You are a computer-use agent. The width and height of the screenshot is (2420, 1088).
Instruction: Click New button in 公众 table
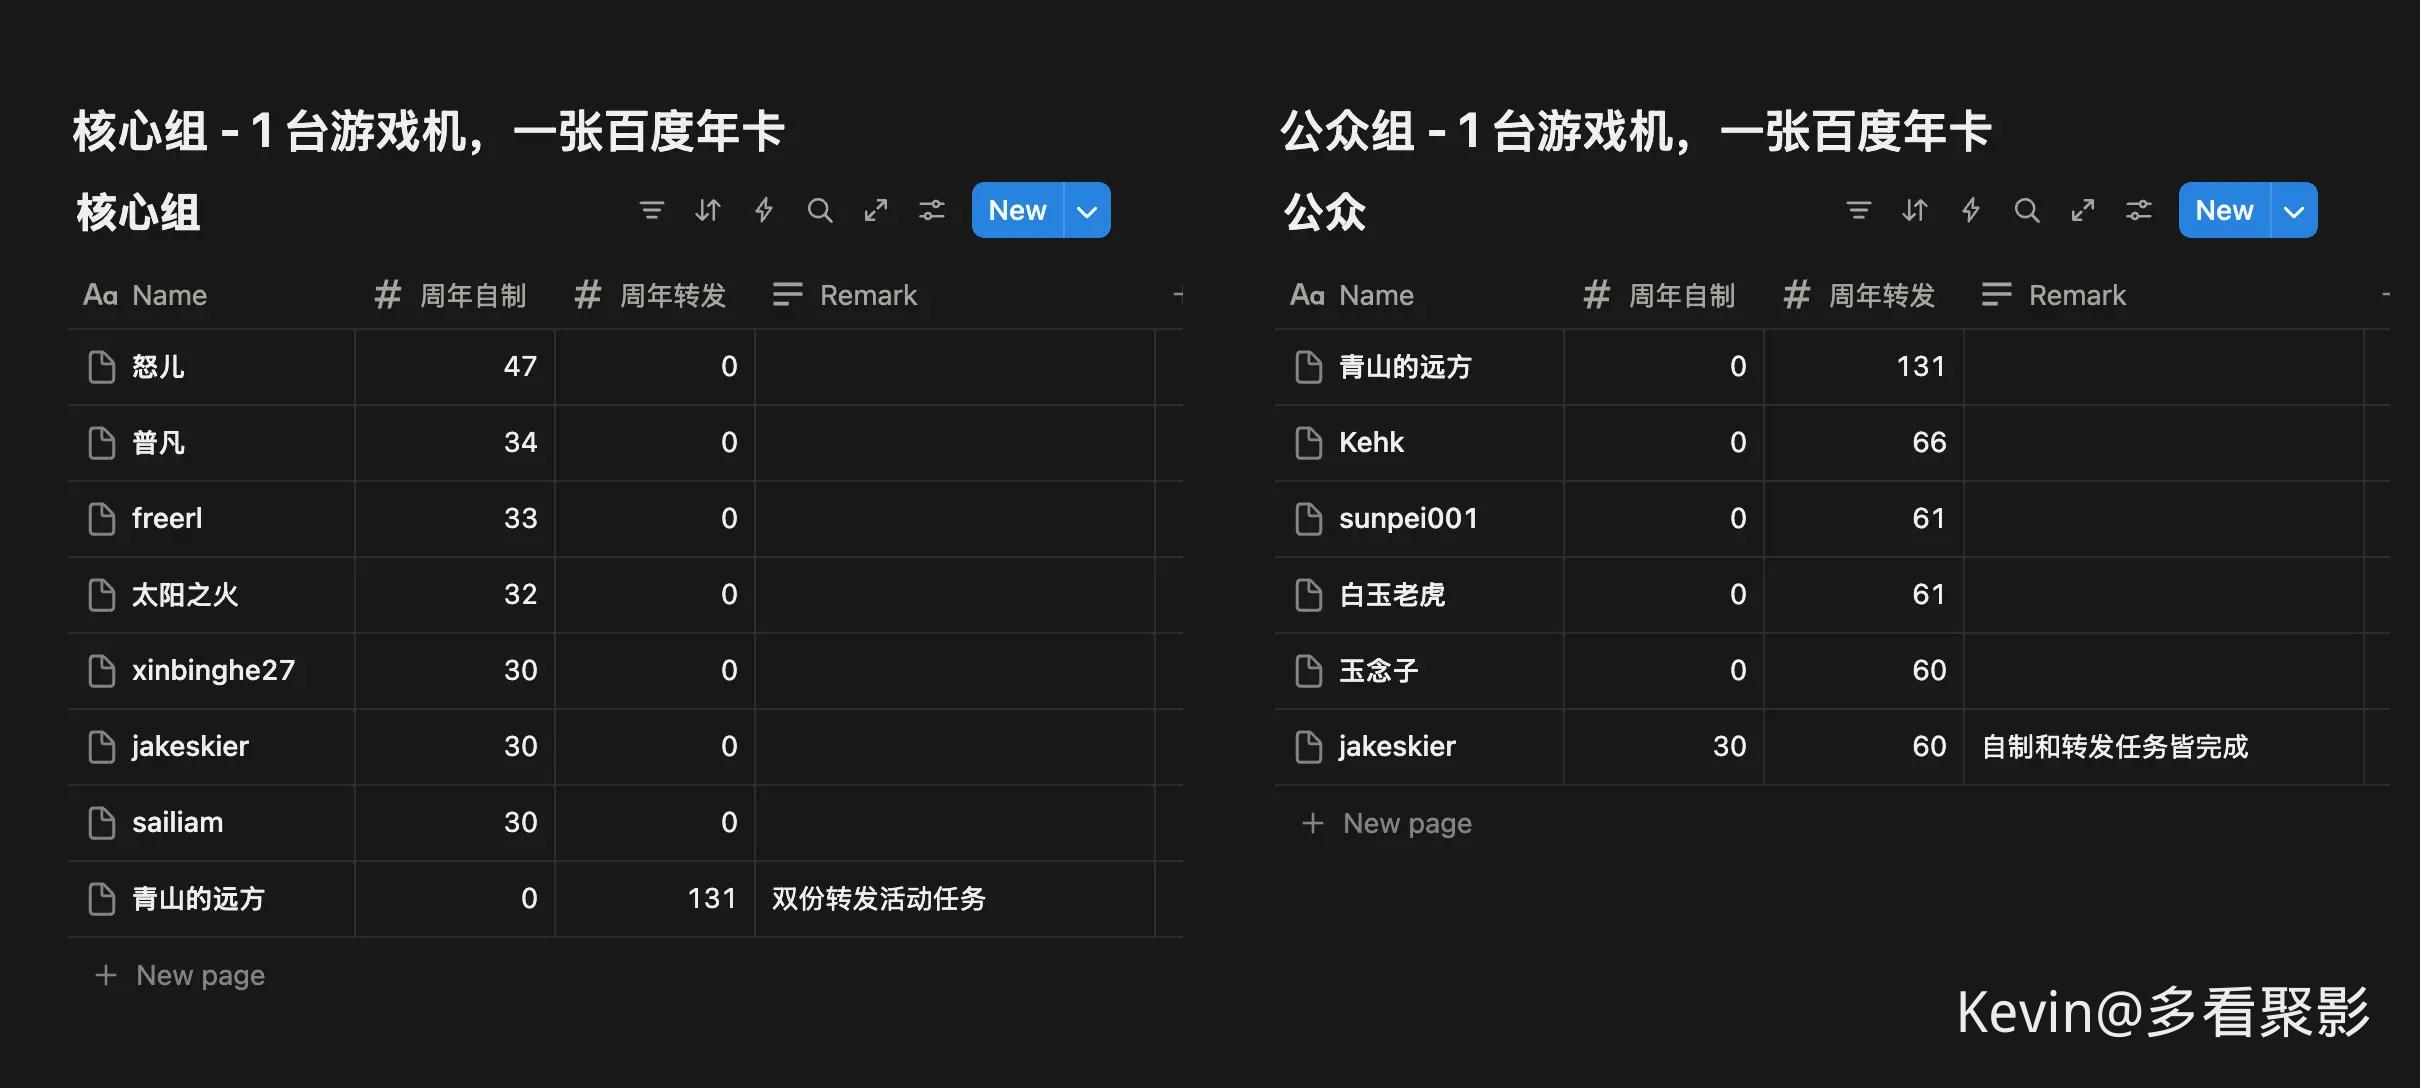pos(2224,211)
